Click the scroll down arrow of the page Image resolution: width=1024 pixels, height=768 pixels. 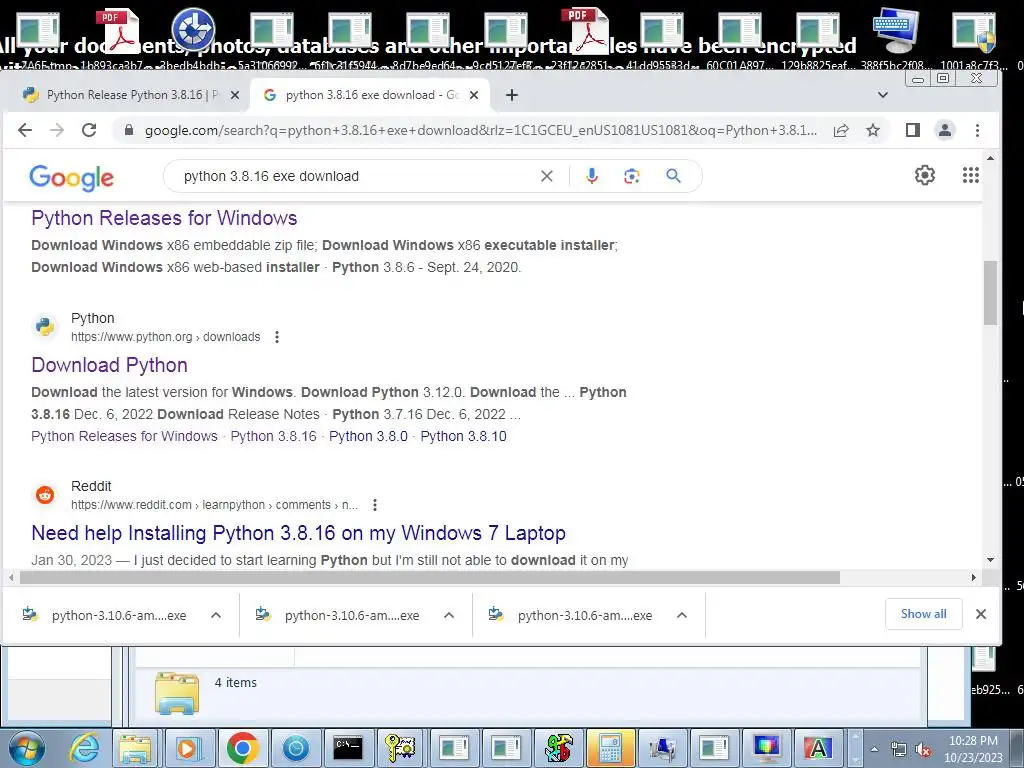[x=991, y=560]
